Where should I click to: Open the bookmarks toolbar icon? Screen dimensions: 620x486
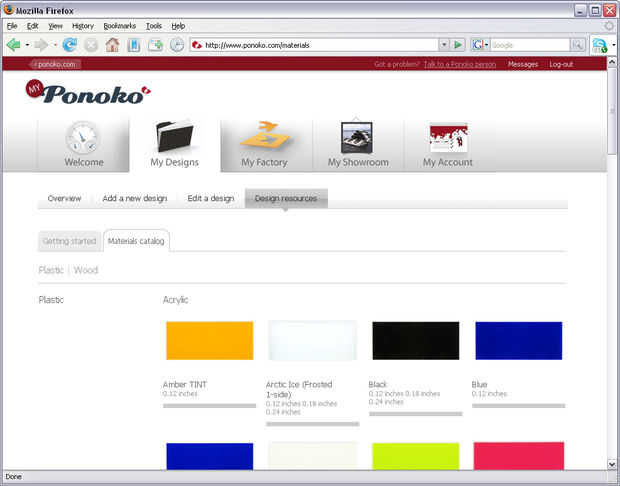click(x=134, y=45)
